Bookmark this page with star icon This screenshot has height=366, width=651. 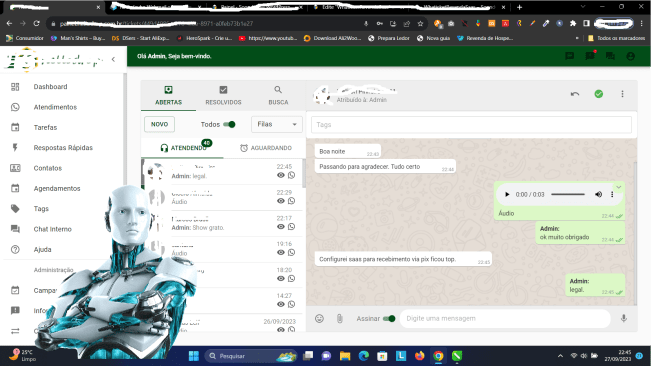(x=420, y=24)
